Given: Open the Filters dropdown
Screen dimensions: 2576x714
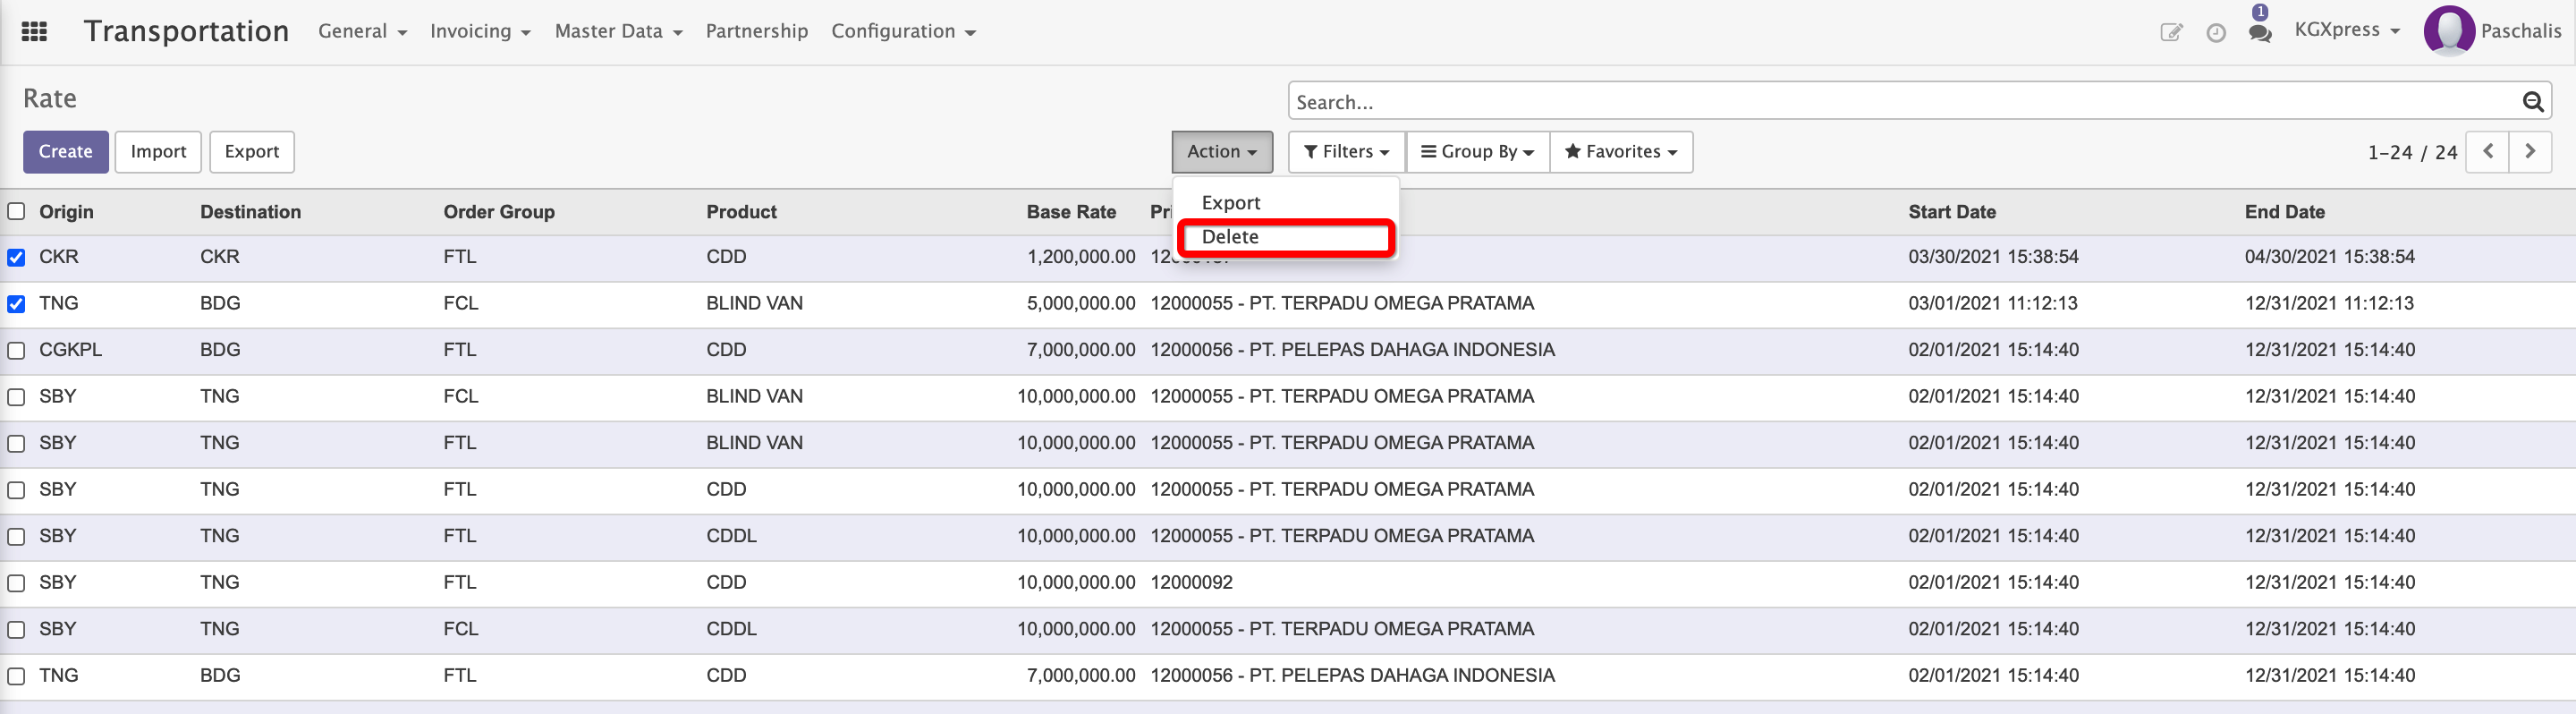Looking at the screenshot, I should click(1346, 152).
